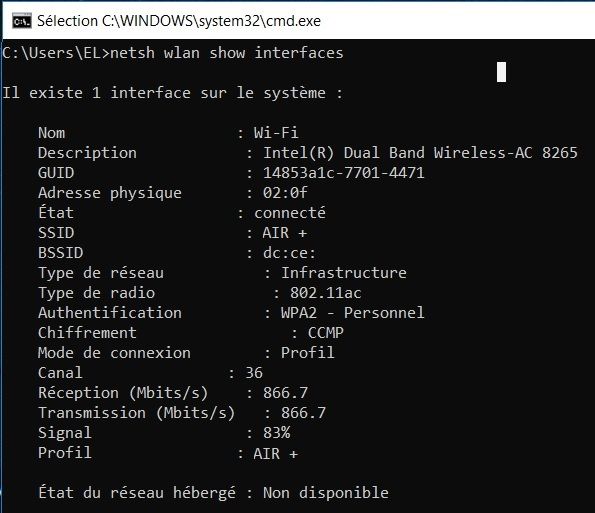Click the Signal value 83%

276,433
